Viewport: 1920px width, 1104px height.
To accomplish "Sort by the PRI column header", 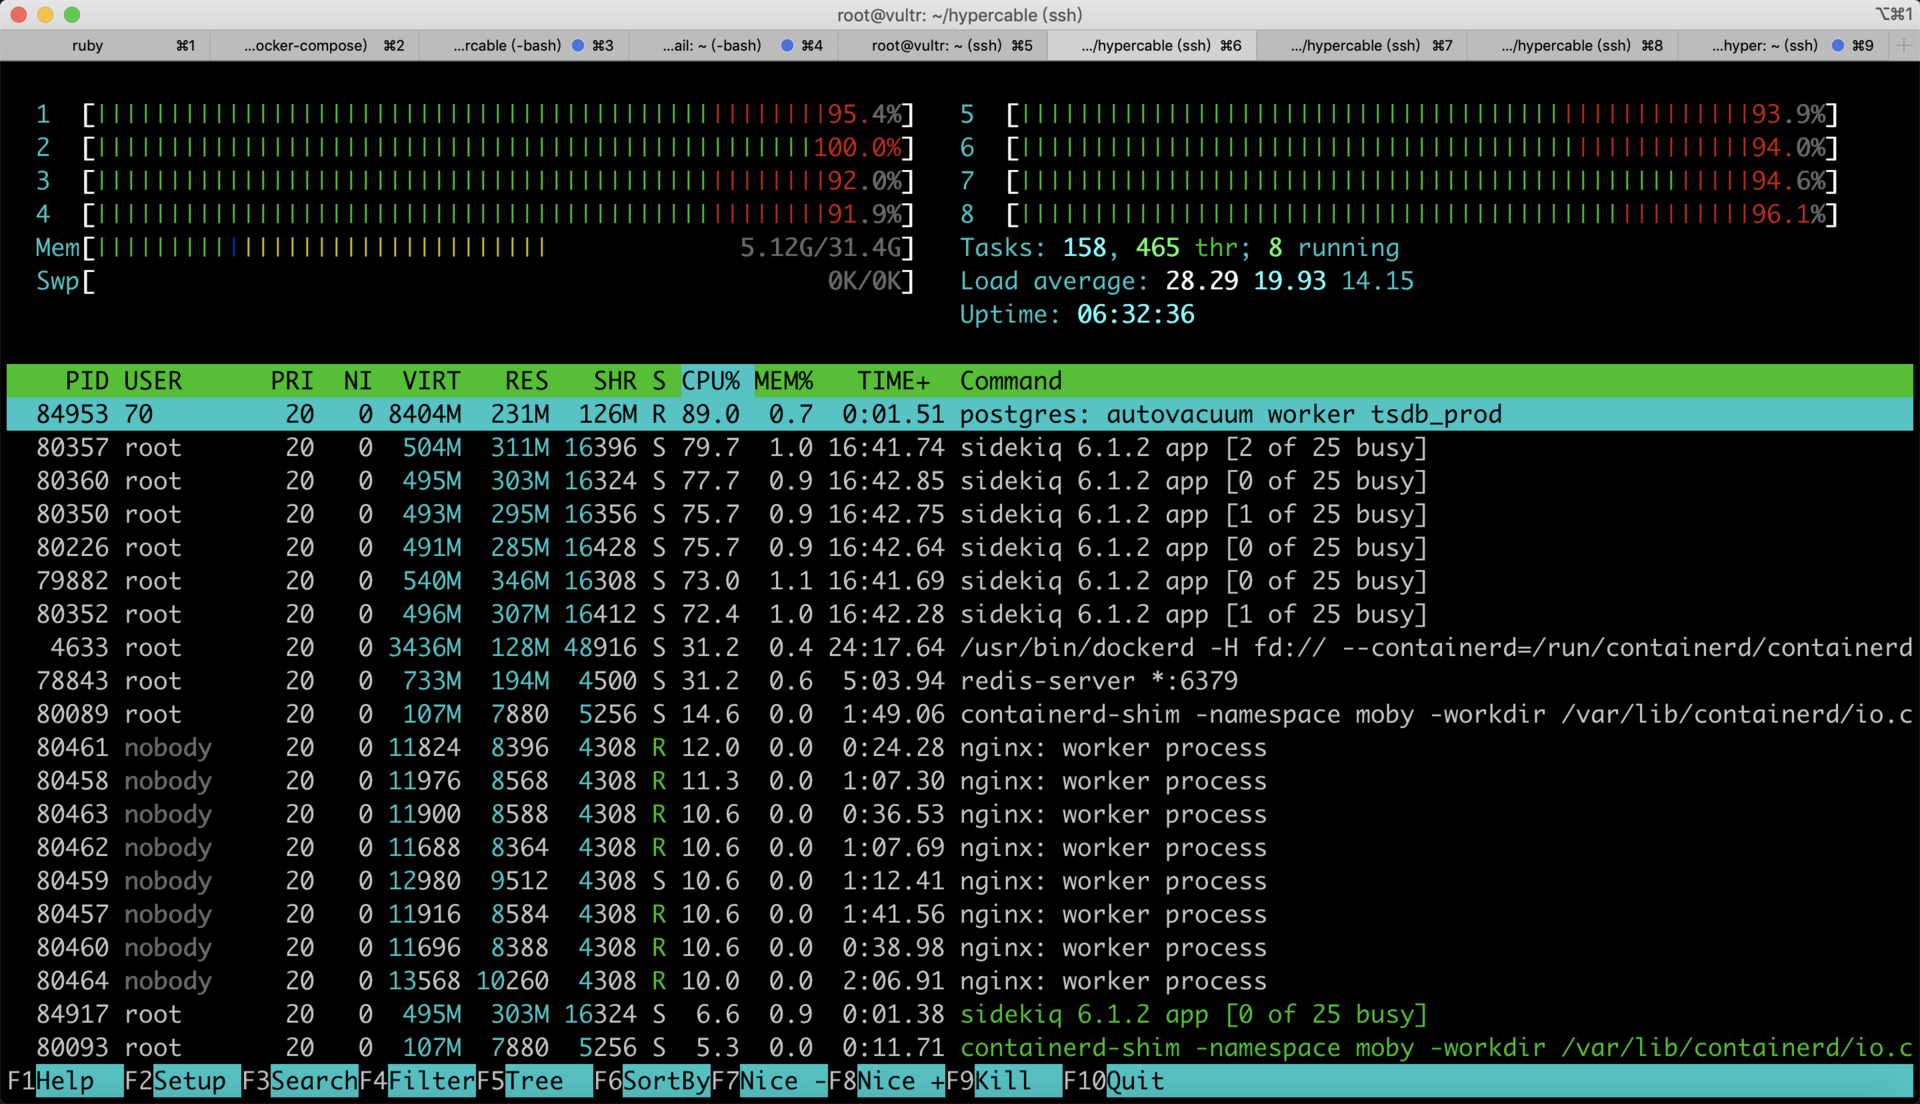I will 292,381.
